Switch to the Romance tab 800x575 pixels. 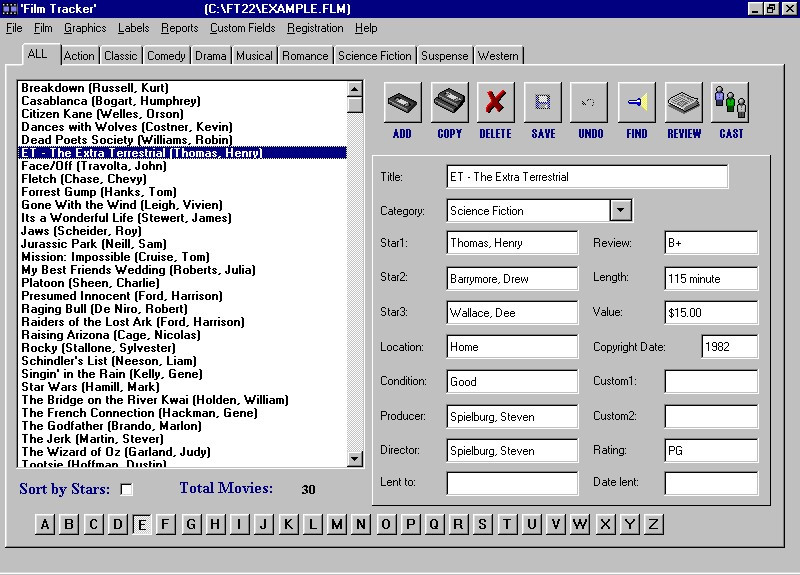pyautogui.click(x=305, y=56)
